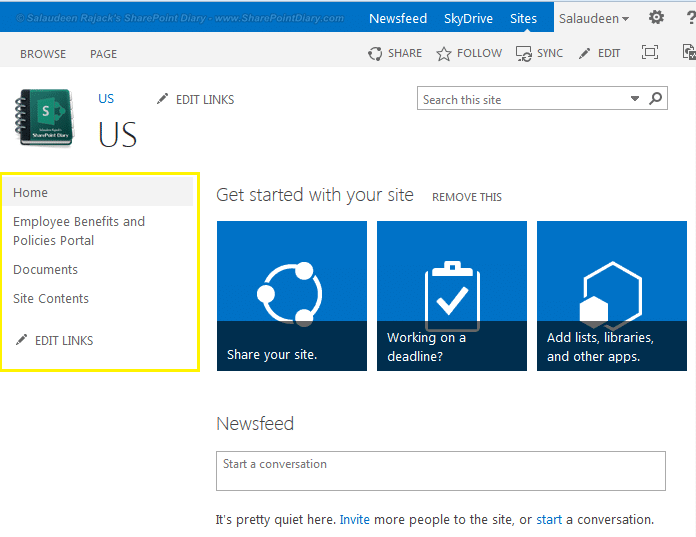
Task: Expand the Salaudeen user menu
Action: click(x=593, y=19)
